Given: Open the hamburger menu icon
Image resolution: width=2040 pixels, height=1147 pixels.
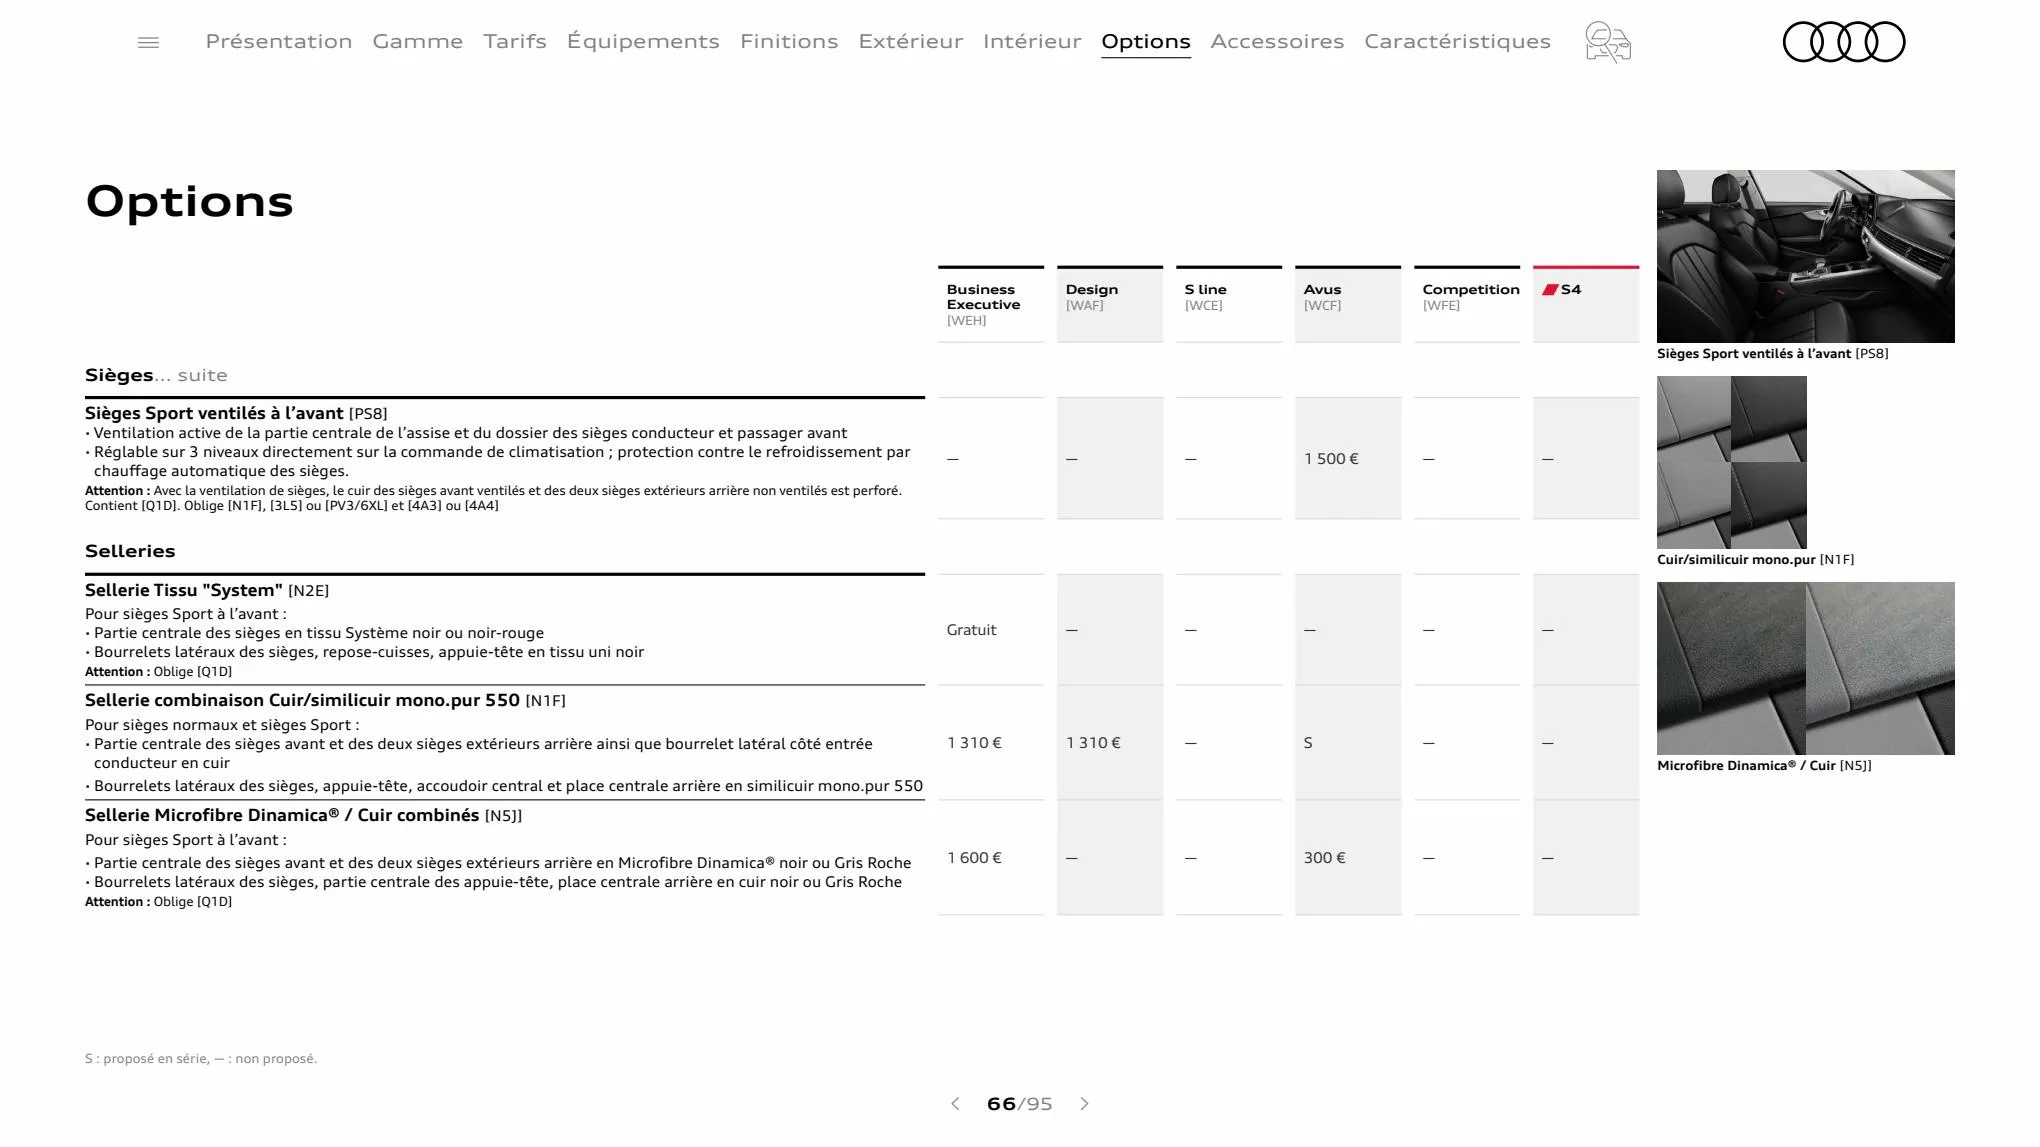Looking at the screenshot, I should tap(148, 42).
